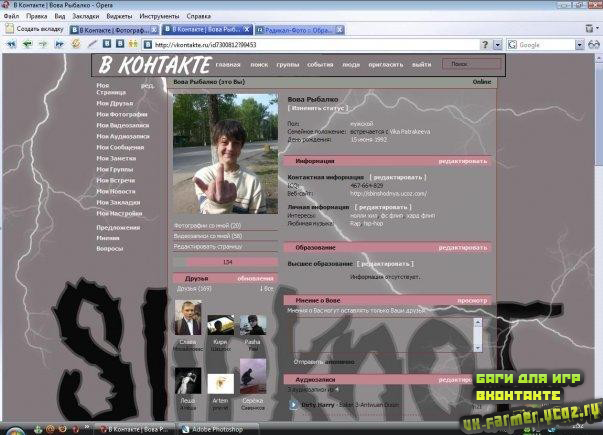The image size is (603, 435).
Task: Click the Forward arrow icon
Action: (43, 44)
